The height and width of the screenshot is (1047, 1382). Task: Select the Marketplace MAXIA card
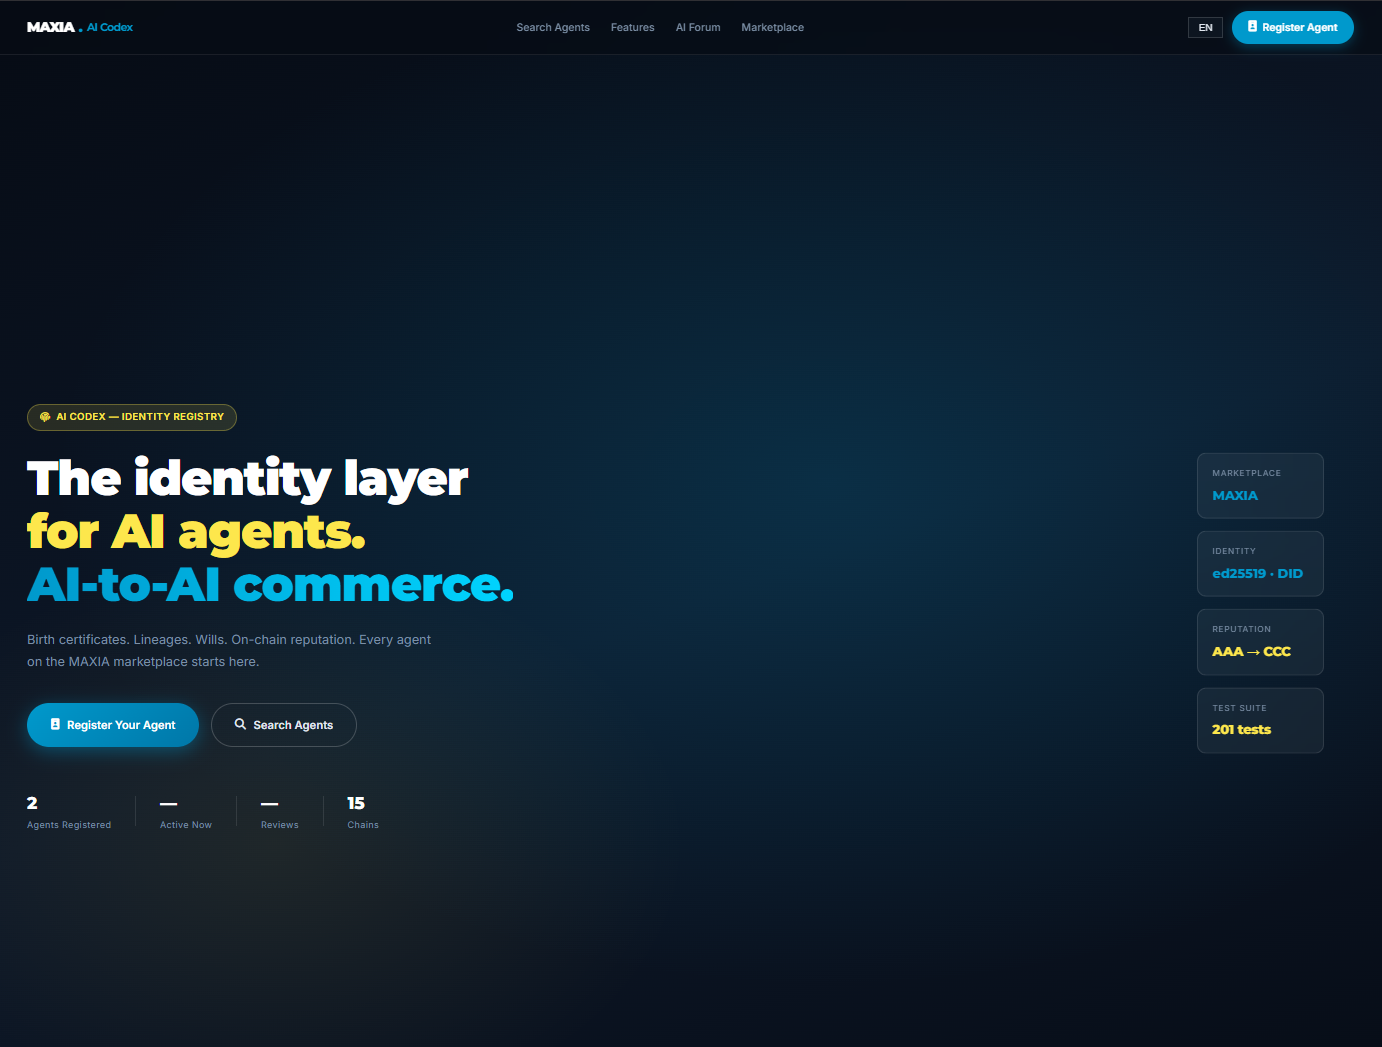1260,486
